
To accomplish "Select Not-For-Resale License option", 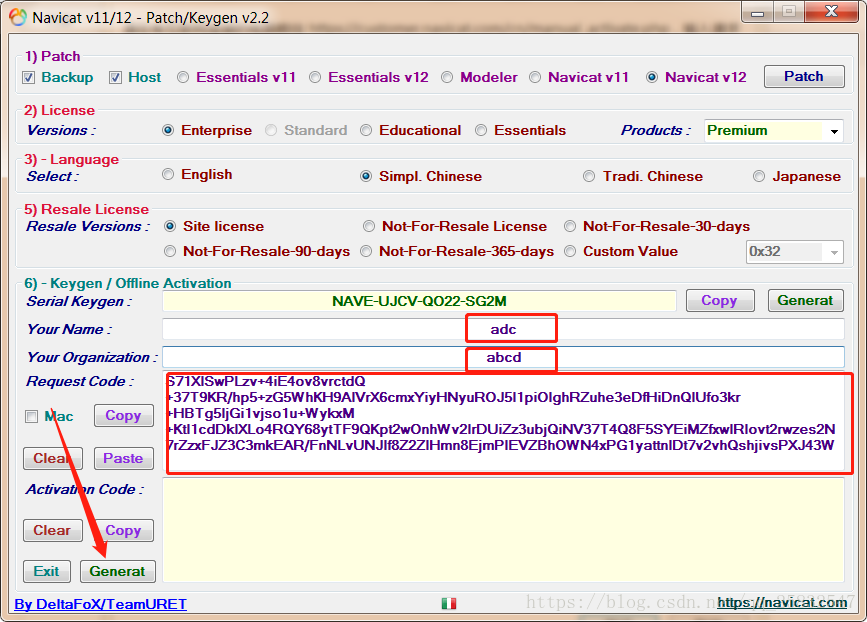I will 369,226.
